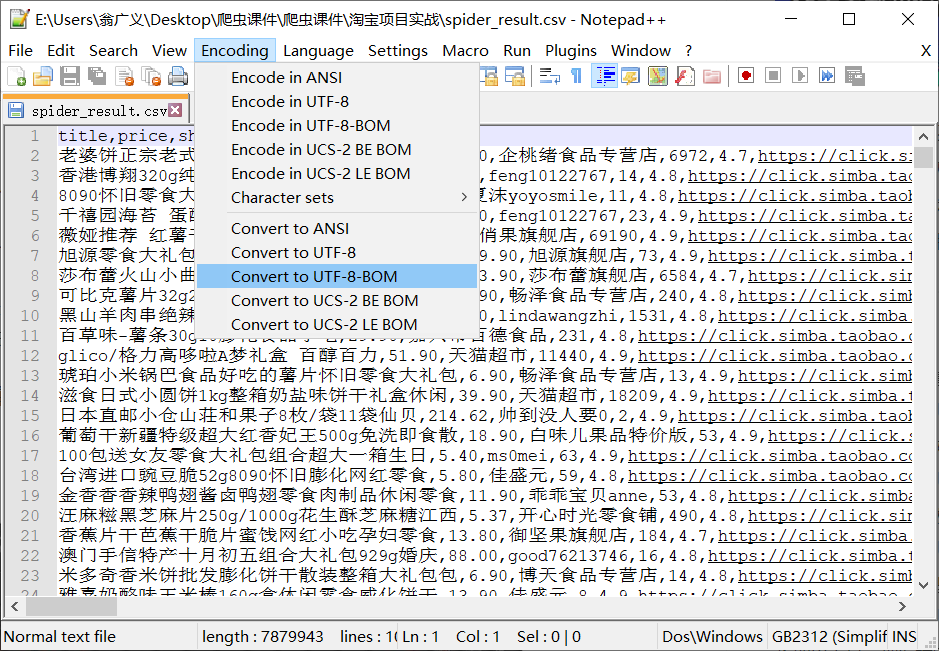This screenshot has height=651, width=939.
Task: Show the Document Map panel icon
Action: point(658,76)
